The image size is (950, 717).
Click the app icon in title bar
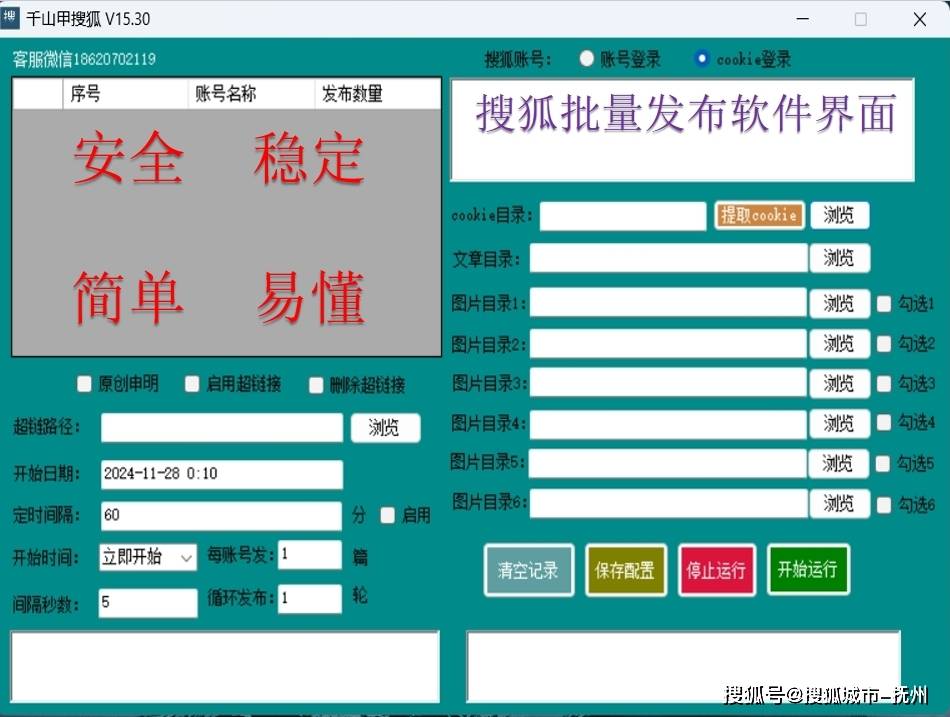click(x=10, y=17)
